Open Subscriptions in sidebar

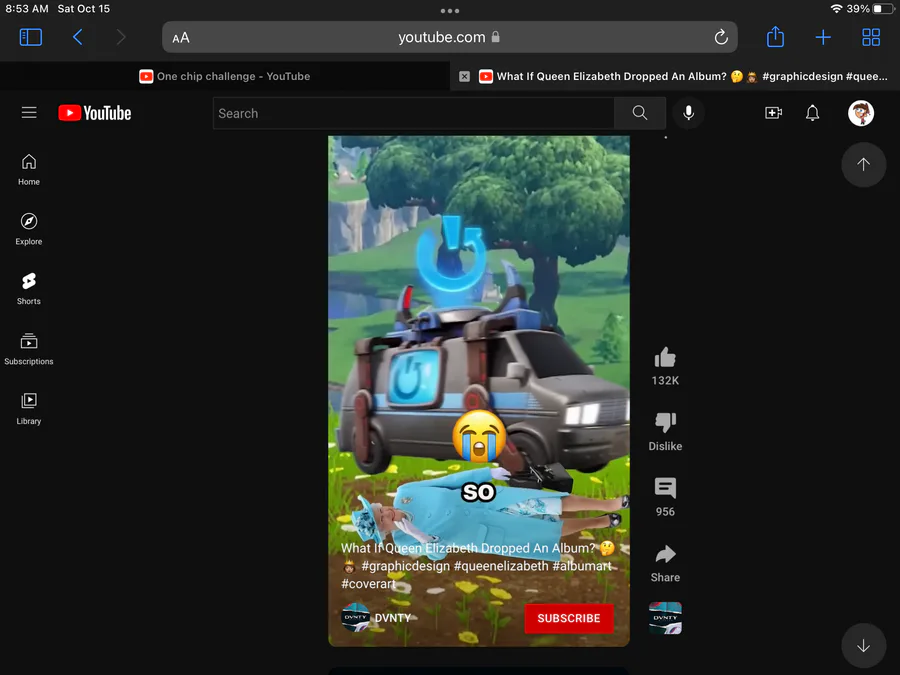(x=29, y=349)
